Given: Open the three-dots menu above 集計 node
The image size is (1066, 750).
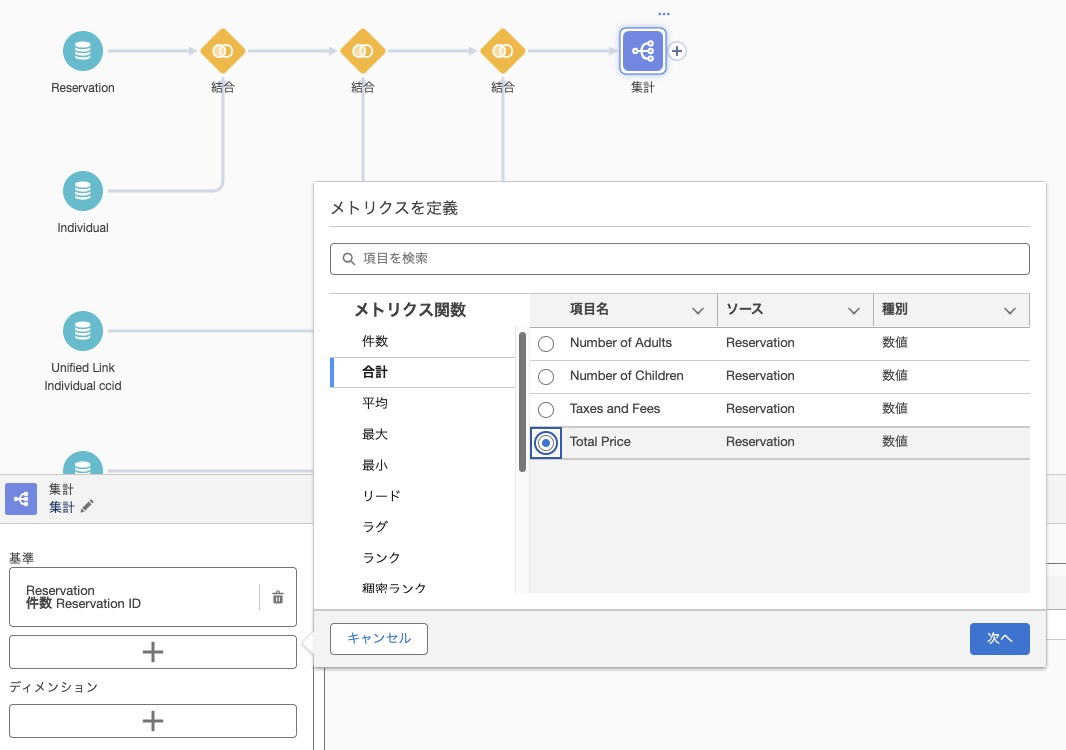Looking at the screenshot, I should pyautogui.click(x=664, y=14).
